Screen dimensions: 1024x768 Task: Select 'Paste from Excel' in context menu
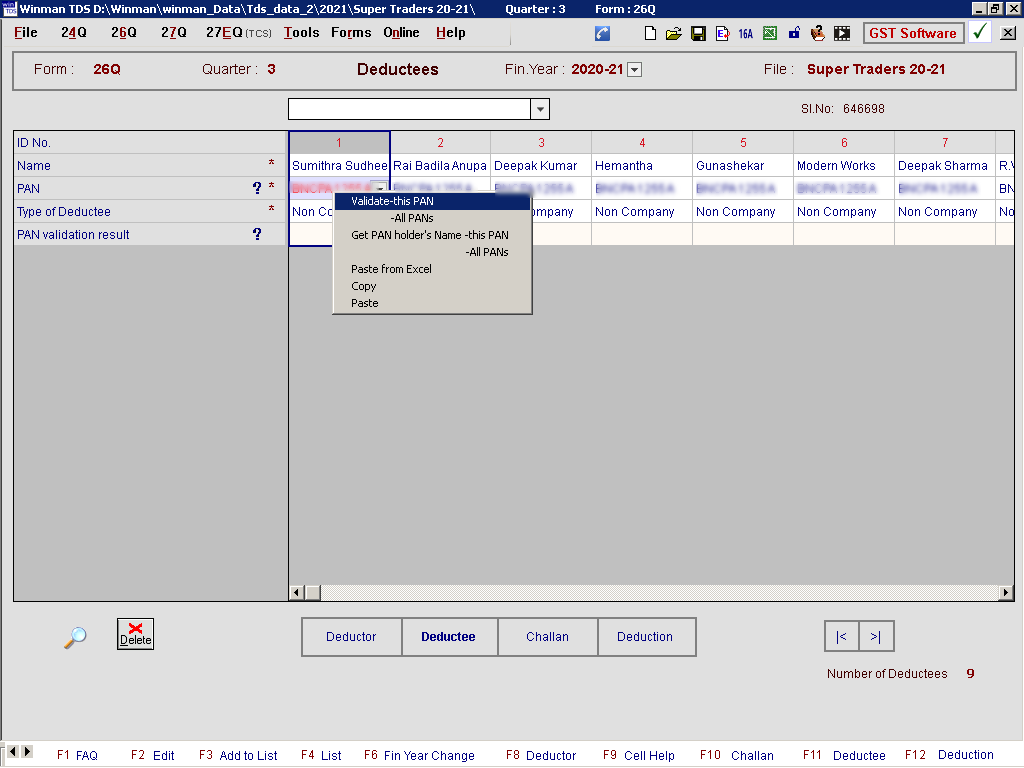pyautogui.click(x=391, y=269)
